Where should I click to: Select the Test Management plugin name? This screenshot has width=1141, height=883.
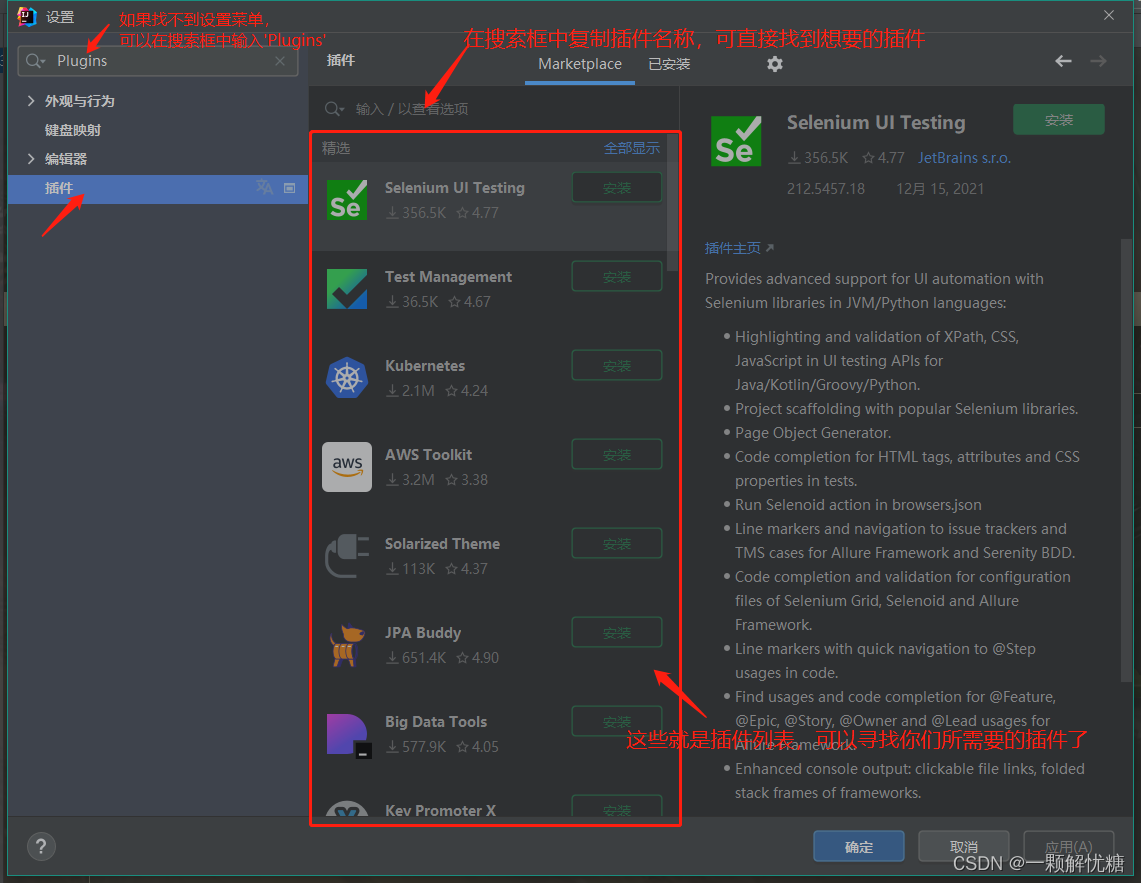(x=448, y=277)
